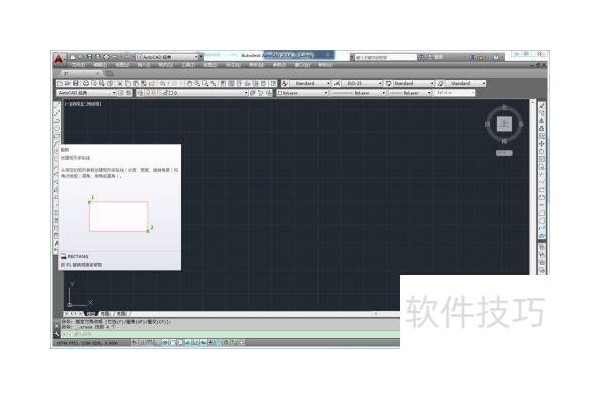Expand the layer 0 dropdown list
The image size is (600, 400).
click(246, 93)
